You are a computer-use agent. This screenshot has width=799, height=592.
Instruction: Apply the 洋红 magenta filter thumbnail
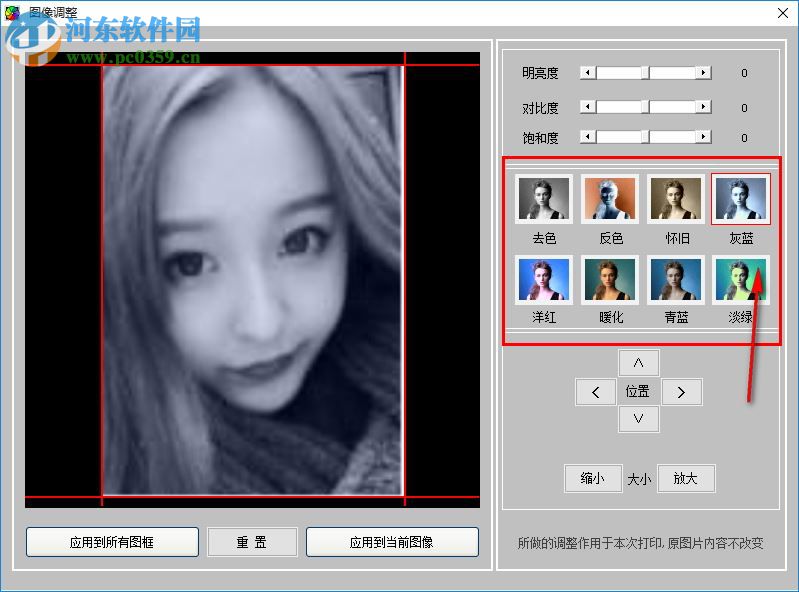[544, 280]
